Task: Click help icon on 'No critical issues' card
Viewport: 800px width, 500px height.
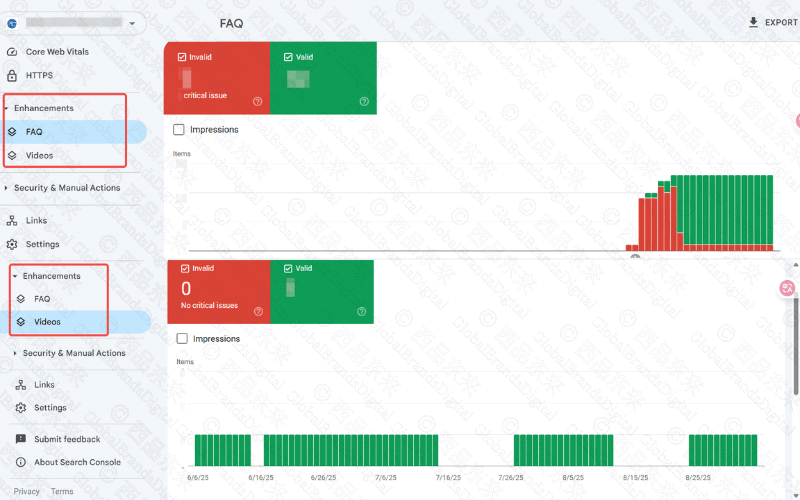Action: (x=258, y=312)
